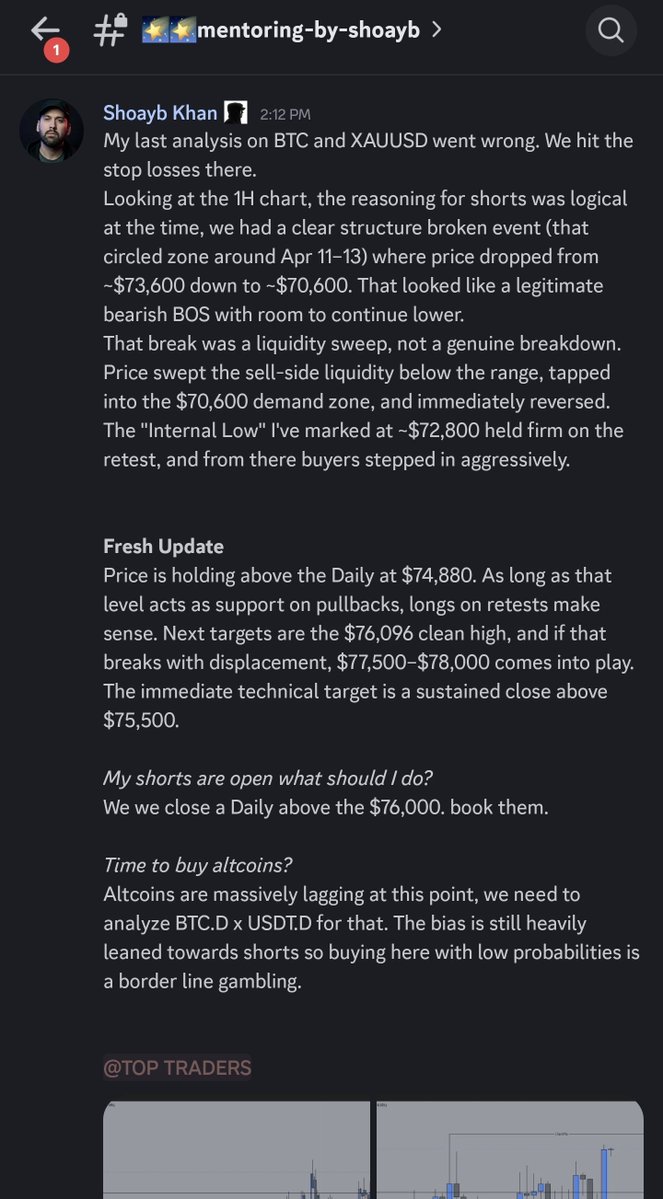This screenshot has width=663, height=1199.
Task: Tap the back arrow icon
Action: (x=45, y=30)
